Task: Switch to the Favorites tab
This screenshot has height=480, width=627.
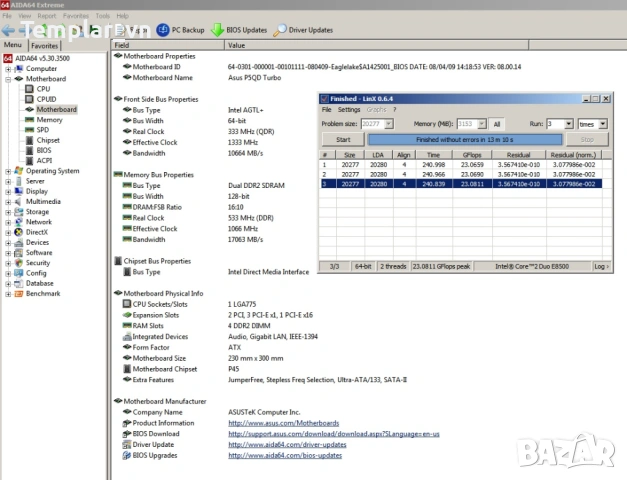Action: click(x=44, y=46)
